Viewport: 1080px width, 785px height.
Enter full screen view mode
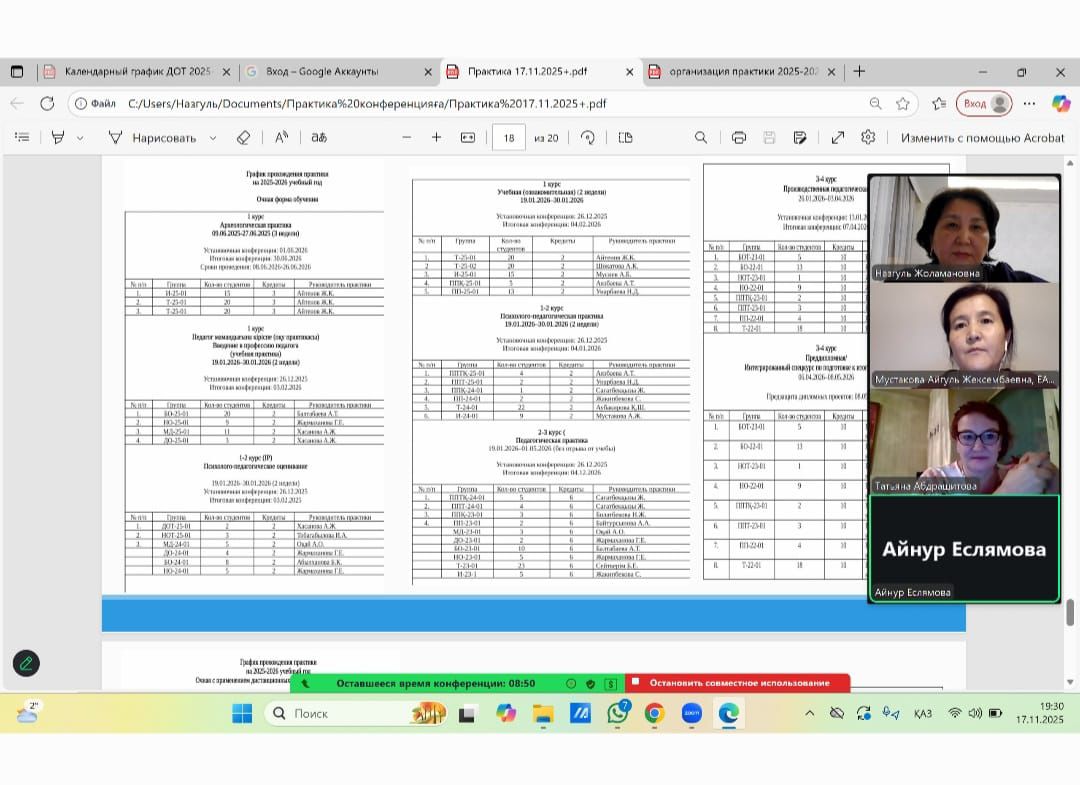click(838, 138)
